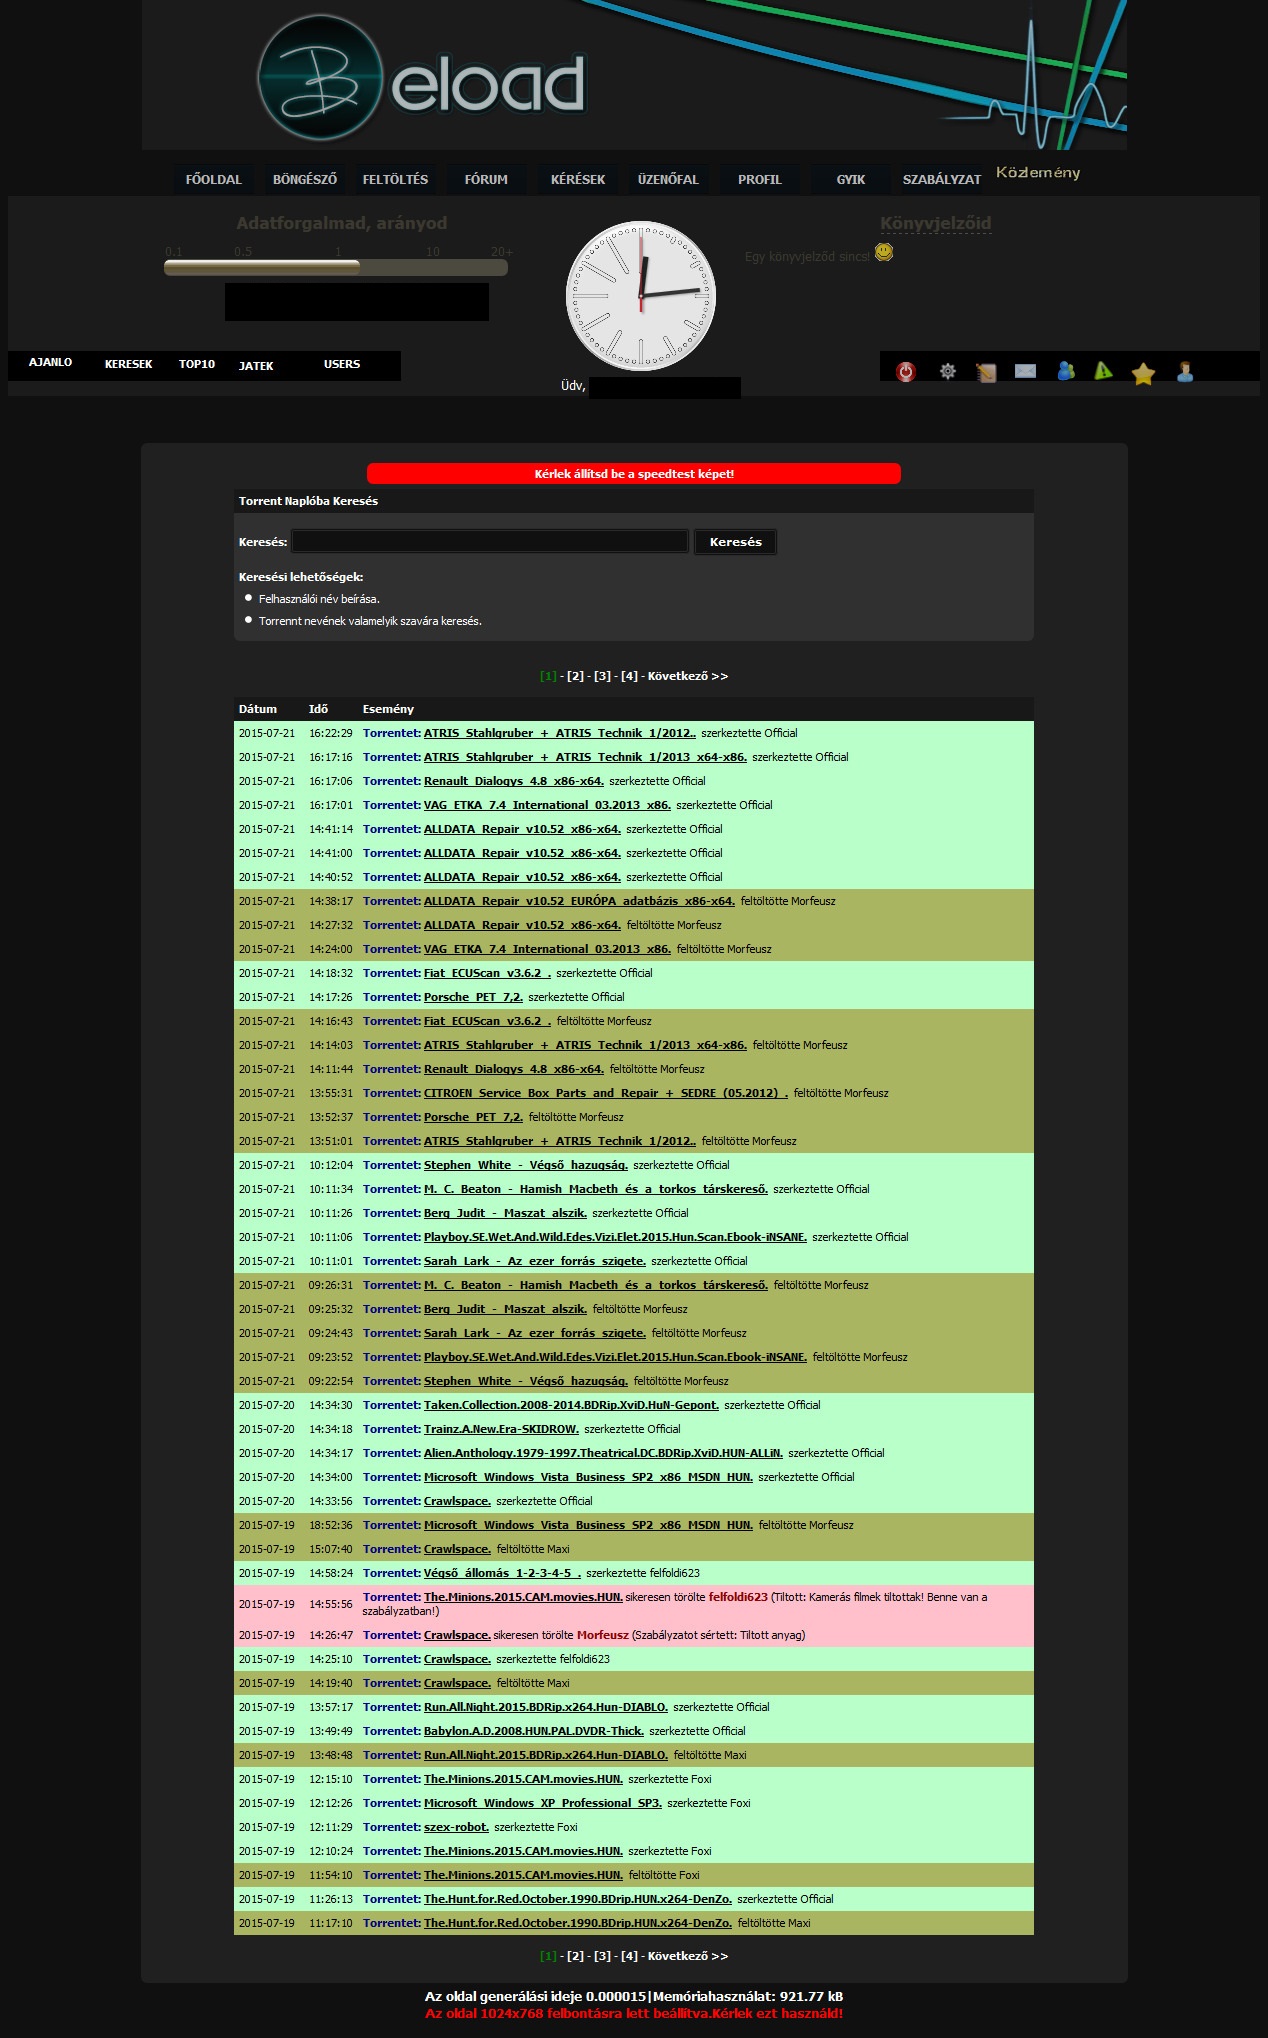1268x2038 pixels.
Task: Click Következő >> in top pagination
Action: tap(688, 676)
